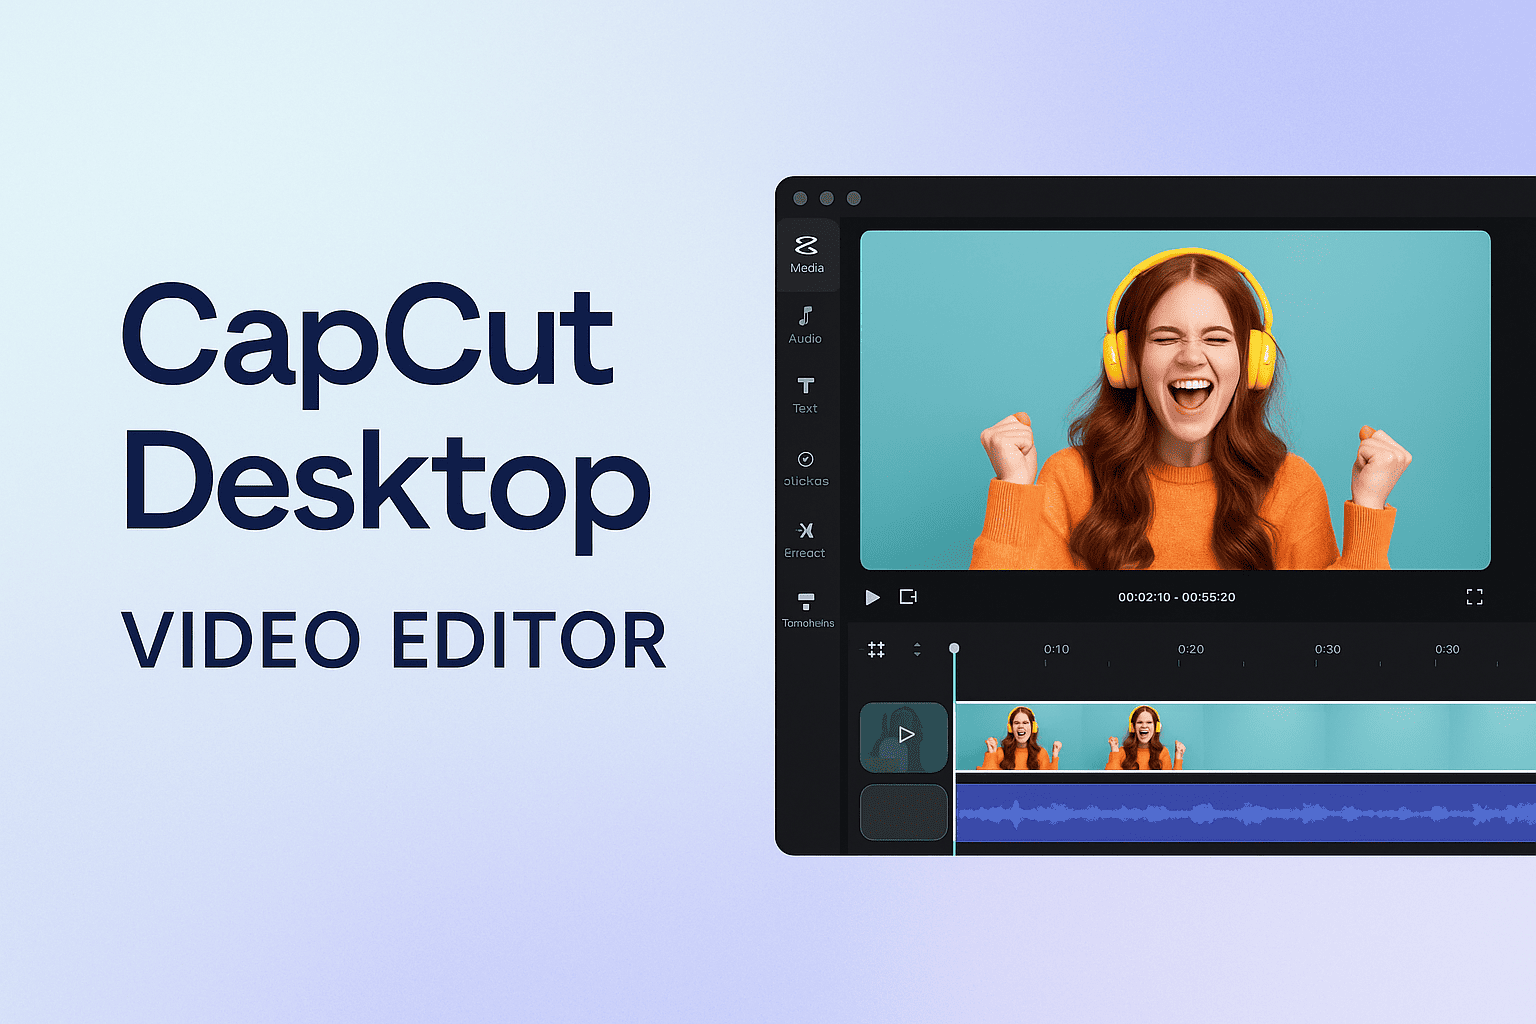Toggle fullscreen preview mode
1536x1024 pixels.
point(1474,596)
